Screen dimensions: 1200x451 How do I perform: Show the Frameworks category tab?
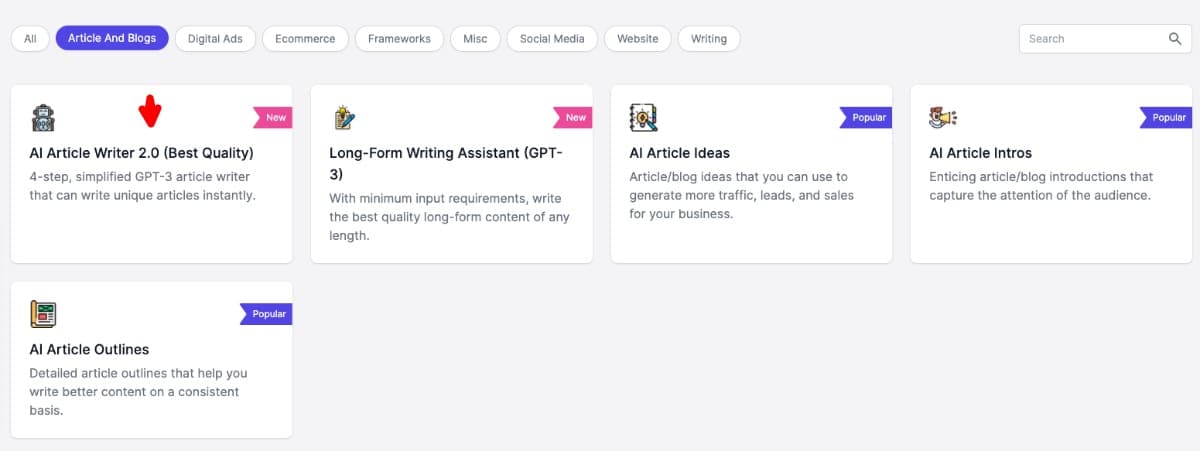point(399,39)
